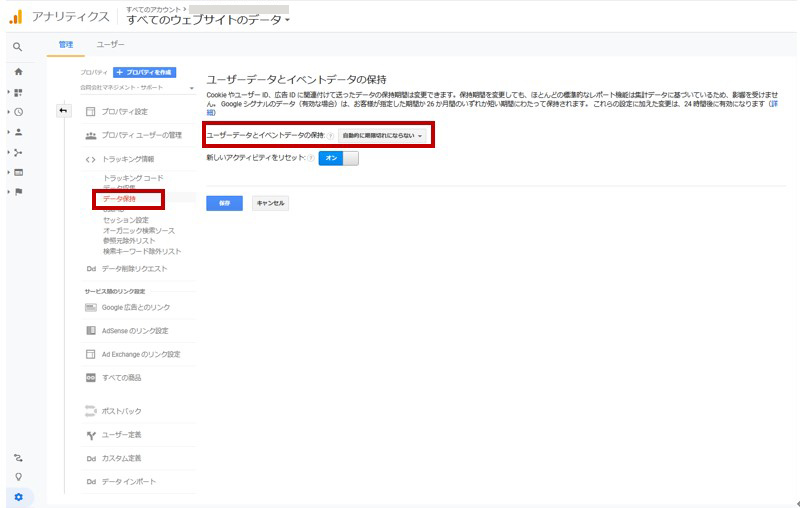Open Realtime reports clock icon
Screen dimensions: 800x508
click(x=18, y=112)
